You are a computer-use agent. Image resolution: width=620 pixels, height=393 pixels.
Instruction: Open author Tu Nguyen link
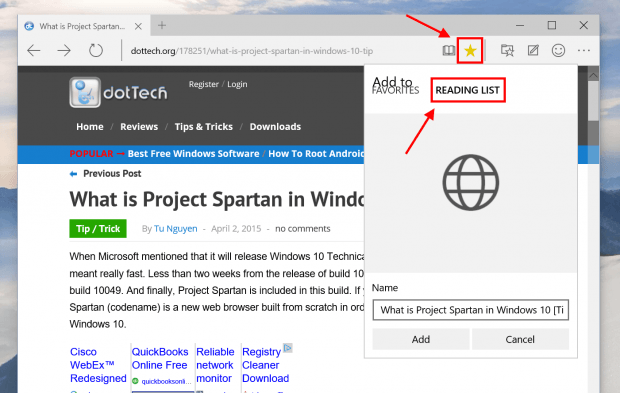tap(176, 229)
